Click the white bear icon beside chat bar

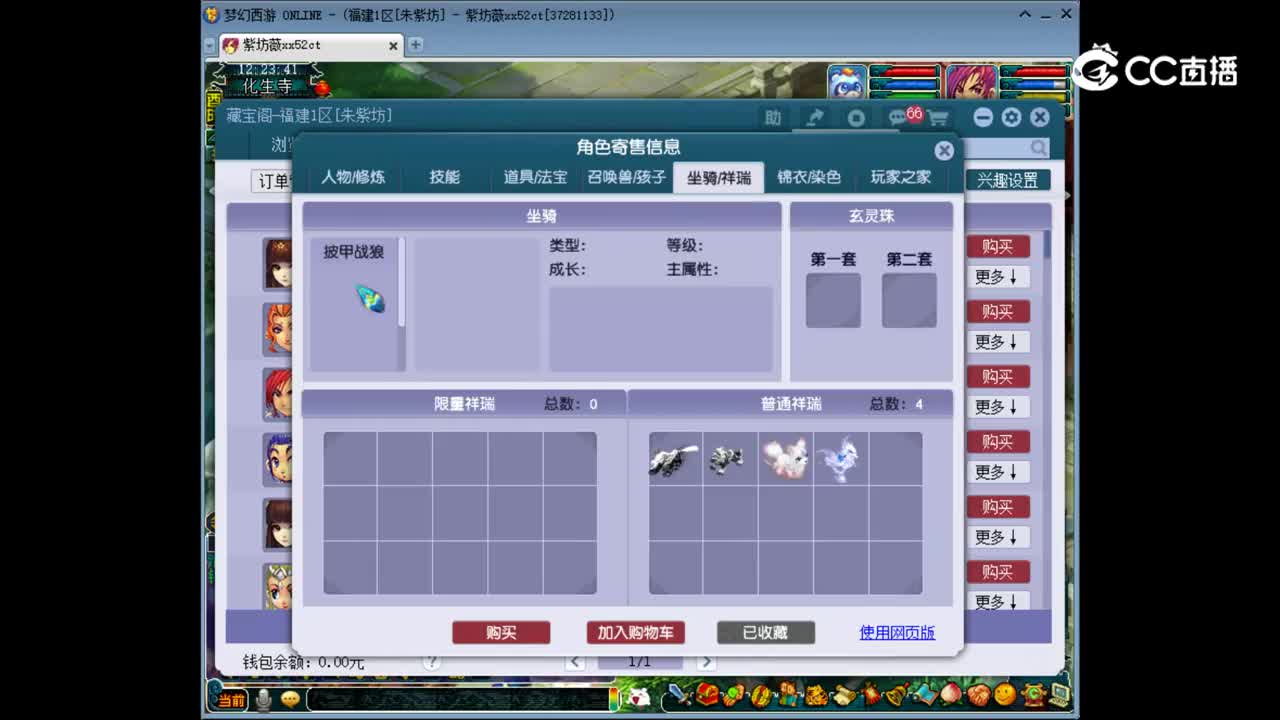(638, 698)
